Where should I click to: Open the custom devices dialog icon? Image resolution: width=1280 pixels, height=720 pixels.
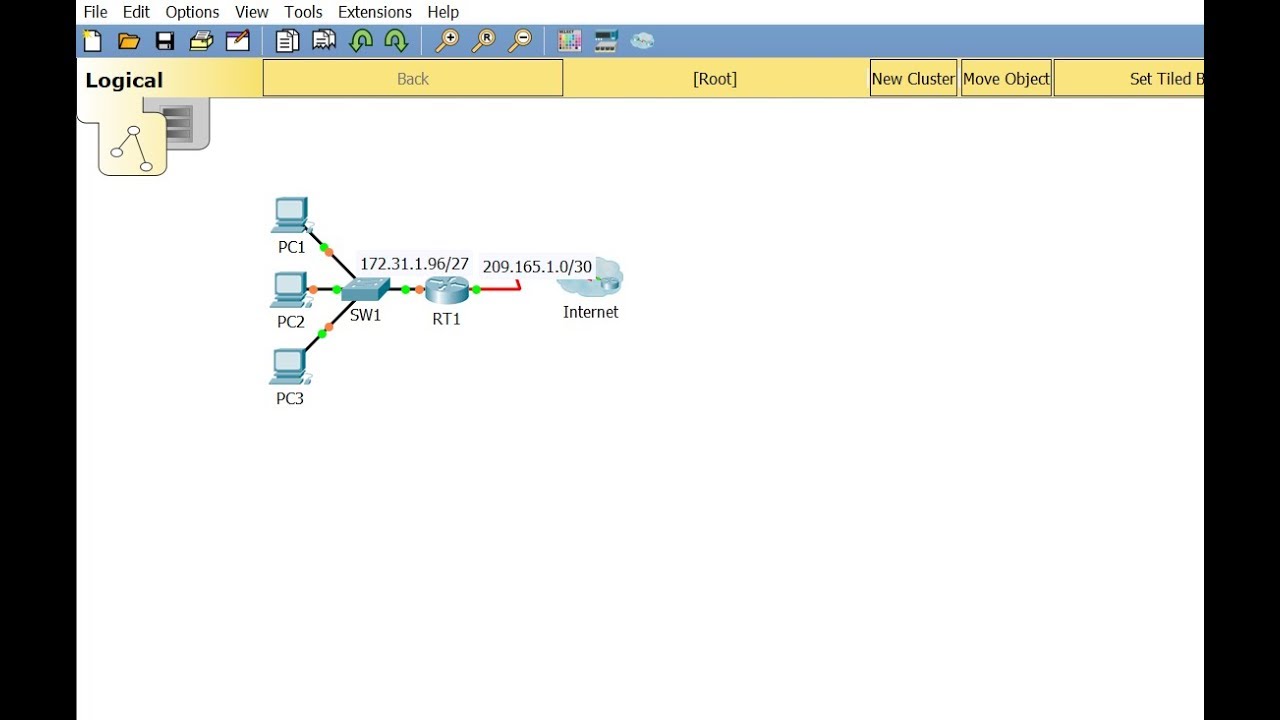606,41
